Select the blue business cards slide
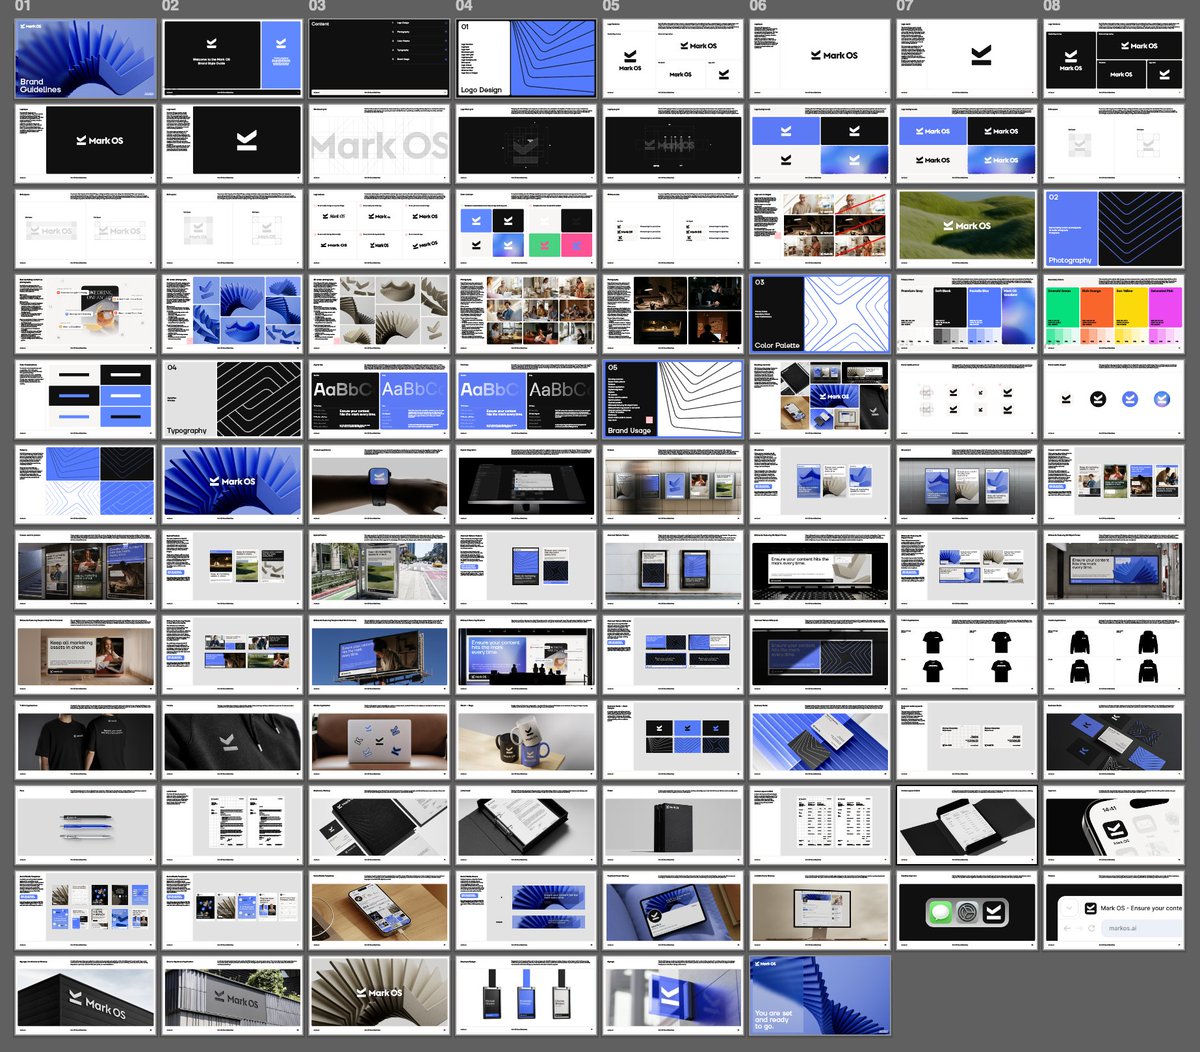1200x1052 pixels. point(820,739)
